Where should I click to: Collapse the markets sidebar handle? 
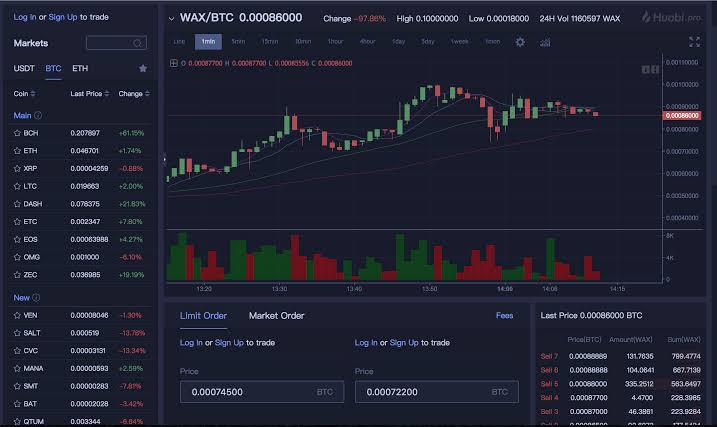[x=164, y=160]
